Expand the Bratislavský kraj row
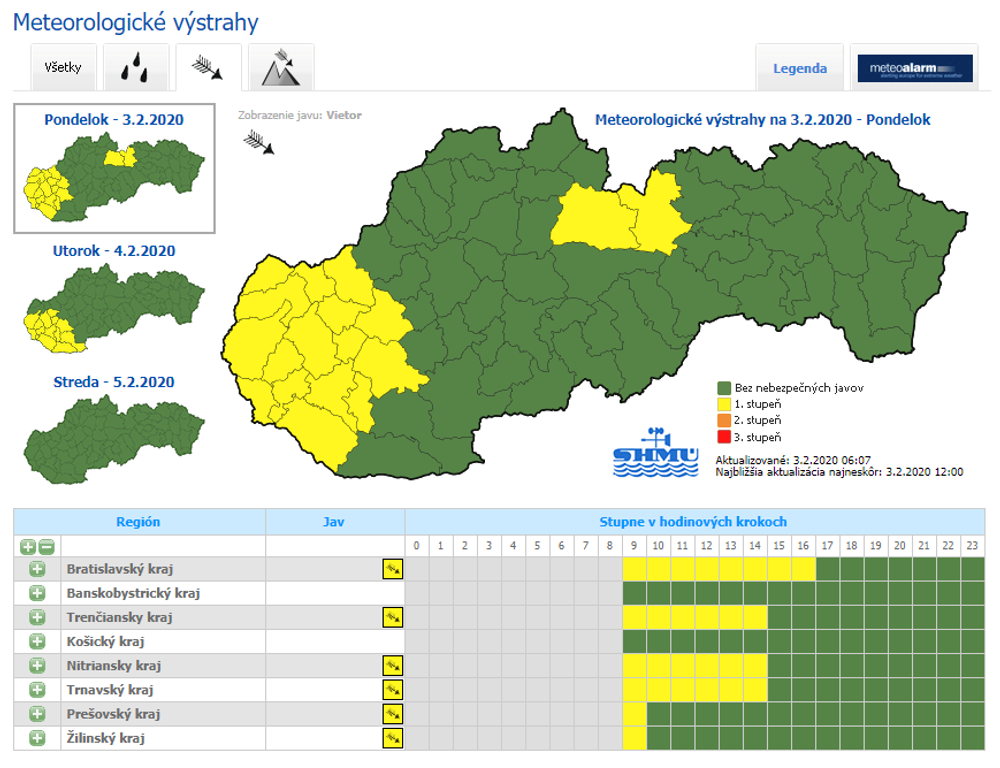This screenshot has width=1000, height=768. [37, 569]
